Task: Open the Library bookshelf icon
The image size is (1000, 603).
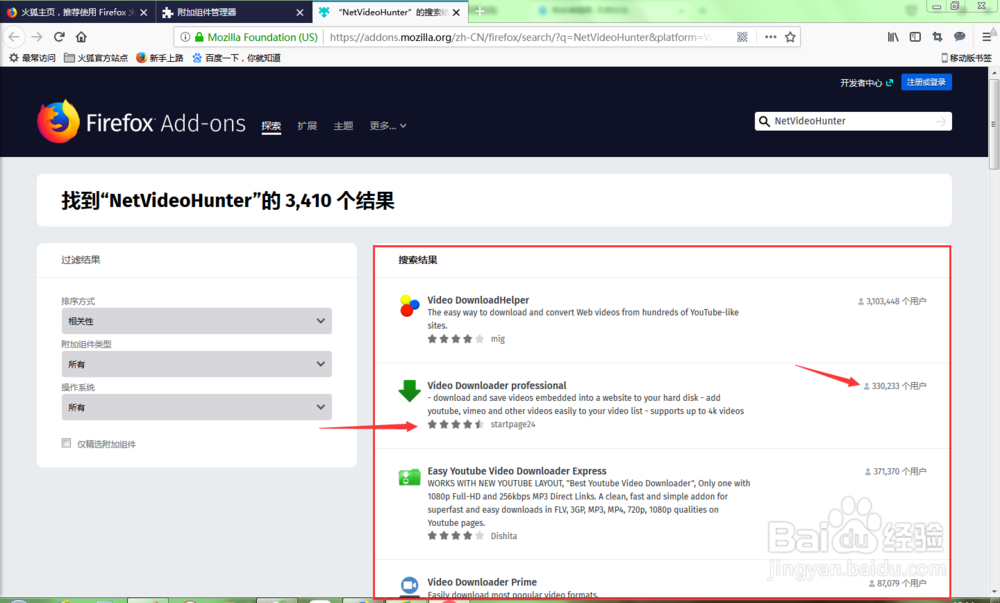Action: coord(893,37)
